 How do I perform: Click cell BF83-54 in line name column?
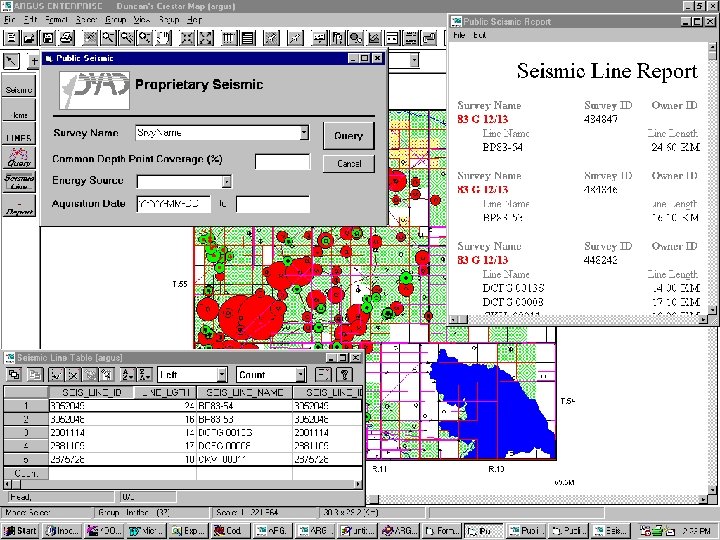[244, 405]
